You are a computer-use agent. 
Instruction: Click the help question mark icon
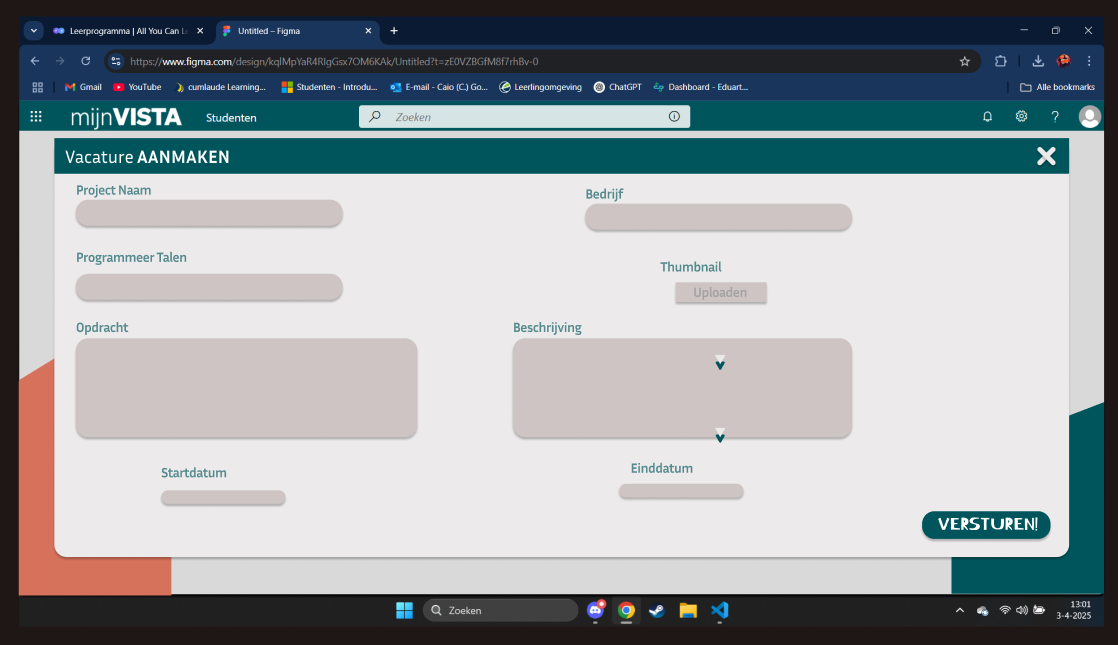tap(1054, 117)
